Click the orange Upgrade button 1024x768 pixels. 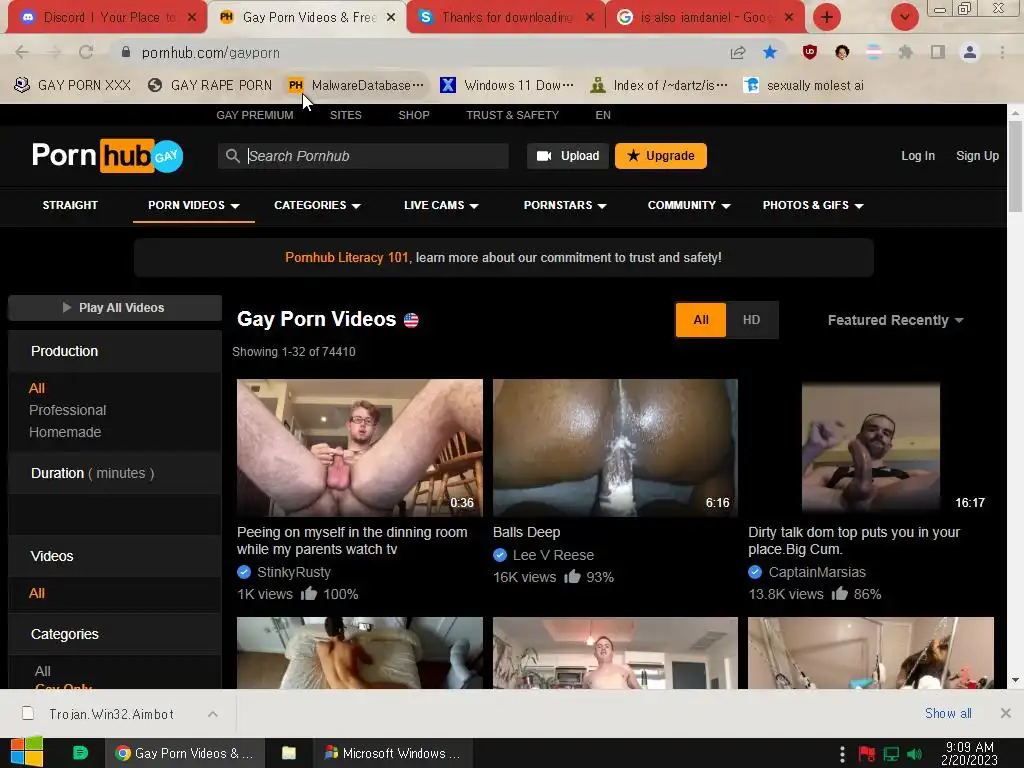tap(660, 156)
